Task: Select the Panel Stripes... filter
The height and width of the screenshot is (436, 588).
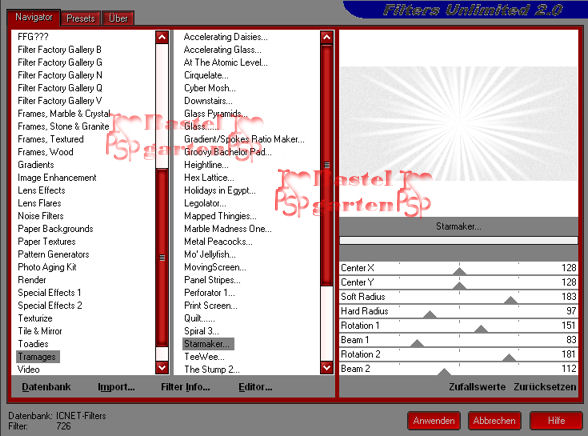Action: coord(212,280)
